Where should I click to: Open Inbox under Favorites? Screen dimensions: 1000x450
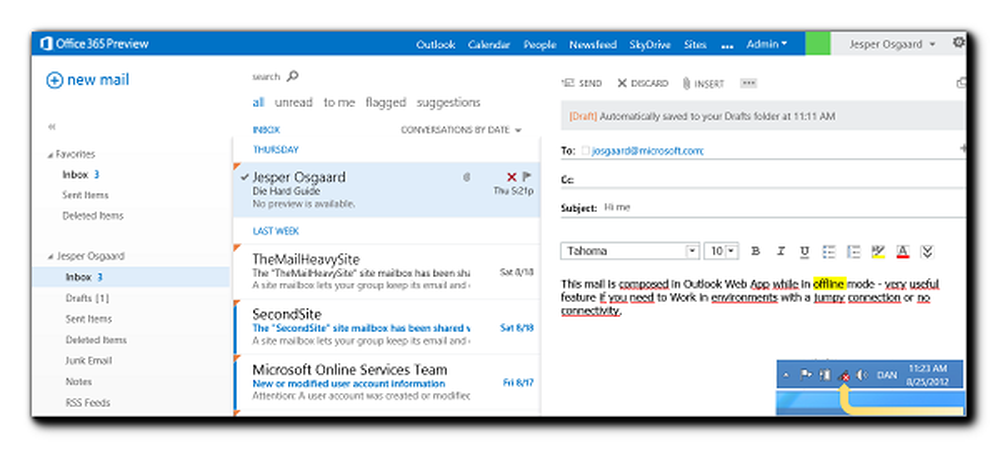point(80,175)
